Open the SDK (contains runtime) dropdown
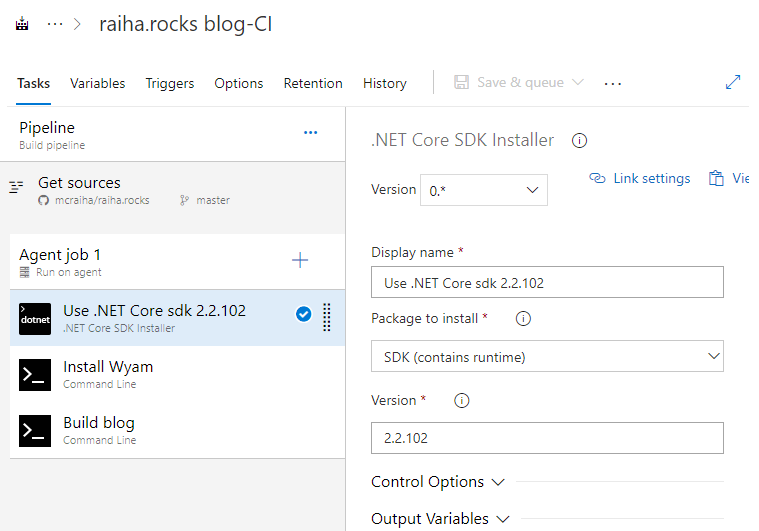 pyautogui.click(x=547, y=356)
